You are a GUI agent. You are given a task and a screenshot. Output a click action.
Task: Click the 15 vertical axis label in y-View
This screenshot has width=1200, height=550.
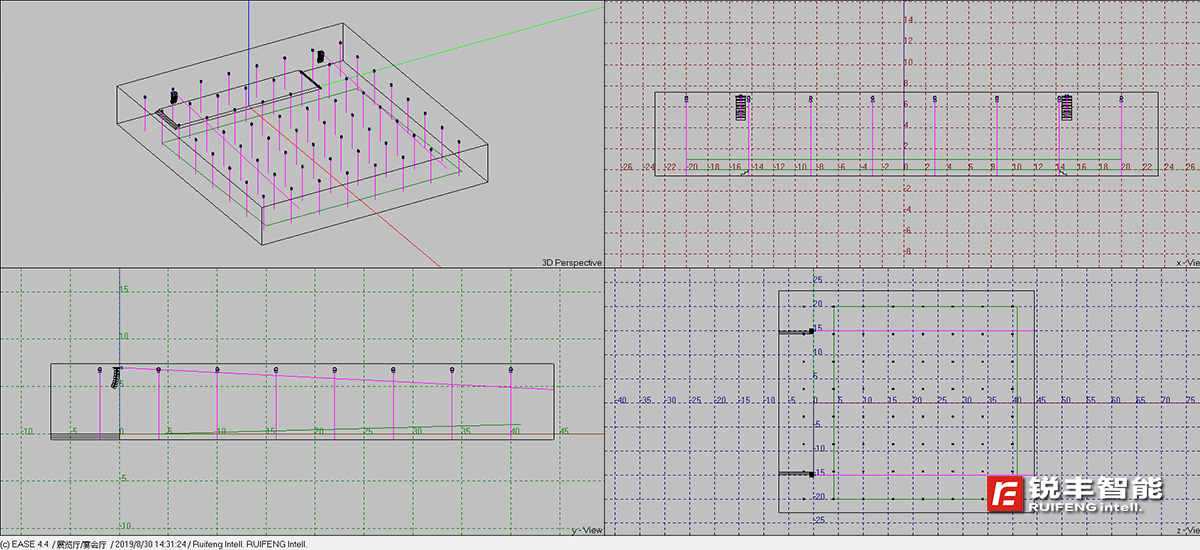125,289
